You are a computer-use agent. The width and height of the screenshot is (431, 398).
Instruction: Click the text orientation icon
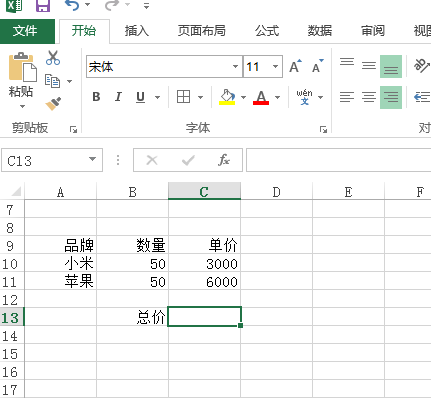tap(421, 66)
